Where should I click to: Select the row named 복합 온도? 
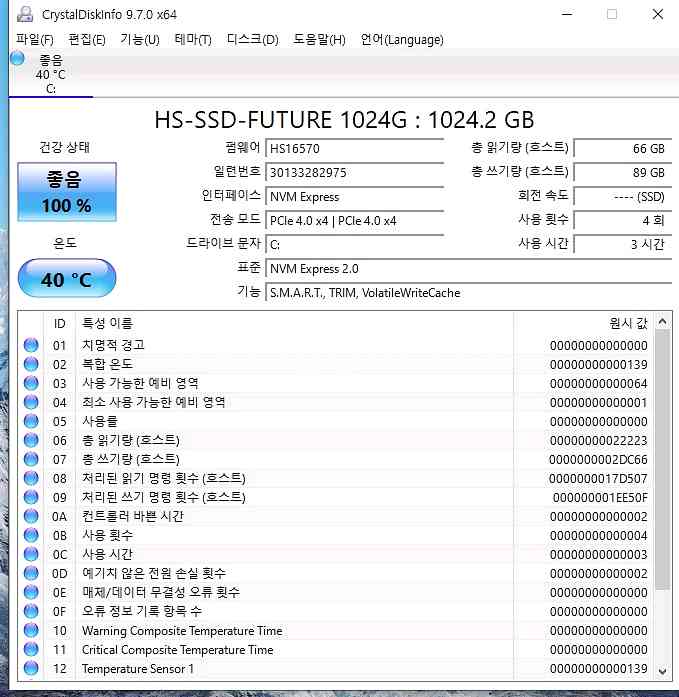[335, 364]
